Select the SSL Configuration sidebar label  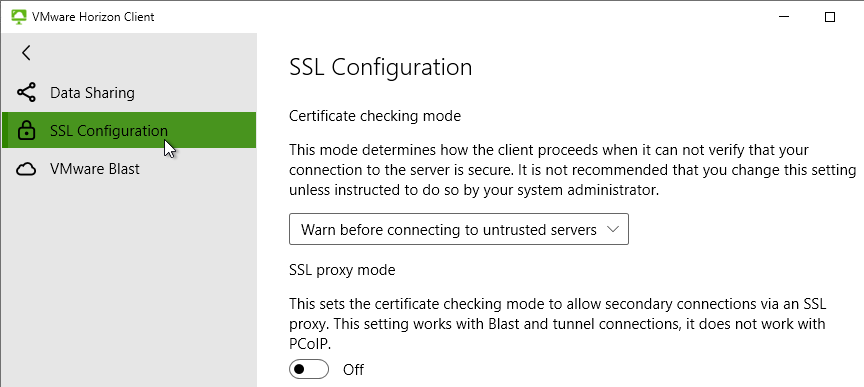tap(109, 131)
